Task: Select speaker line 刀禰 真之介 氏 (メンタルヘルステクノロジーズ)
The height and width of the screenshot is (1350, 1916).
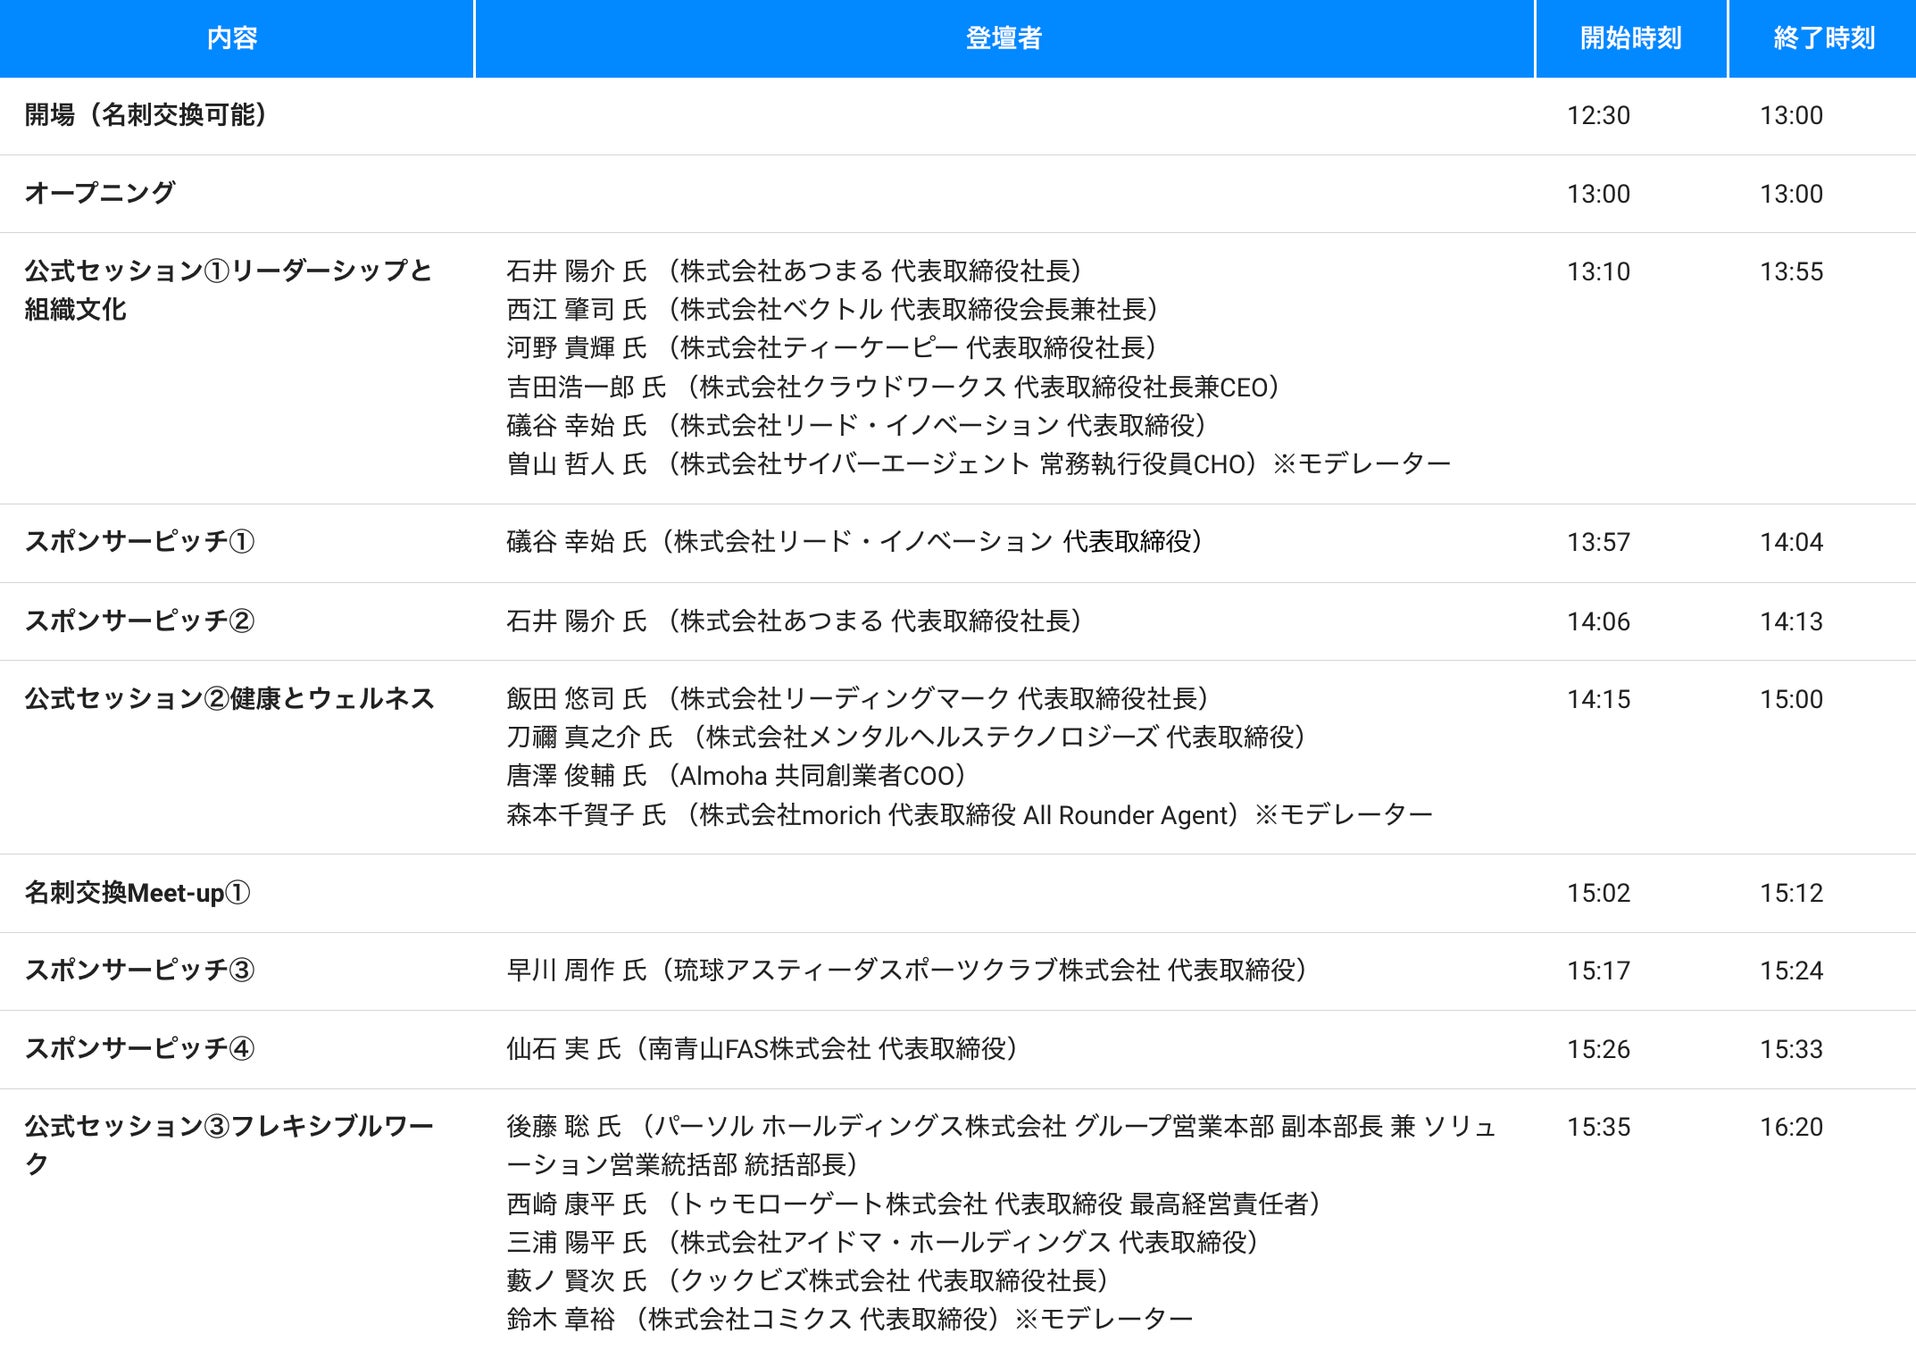Action: pyautogui.click(x=906, y=737)
